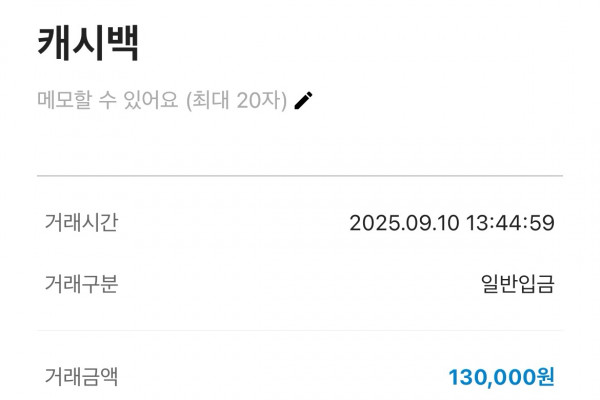Click the gray divider line below the memo

[x=300, y=176]
